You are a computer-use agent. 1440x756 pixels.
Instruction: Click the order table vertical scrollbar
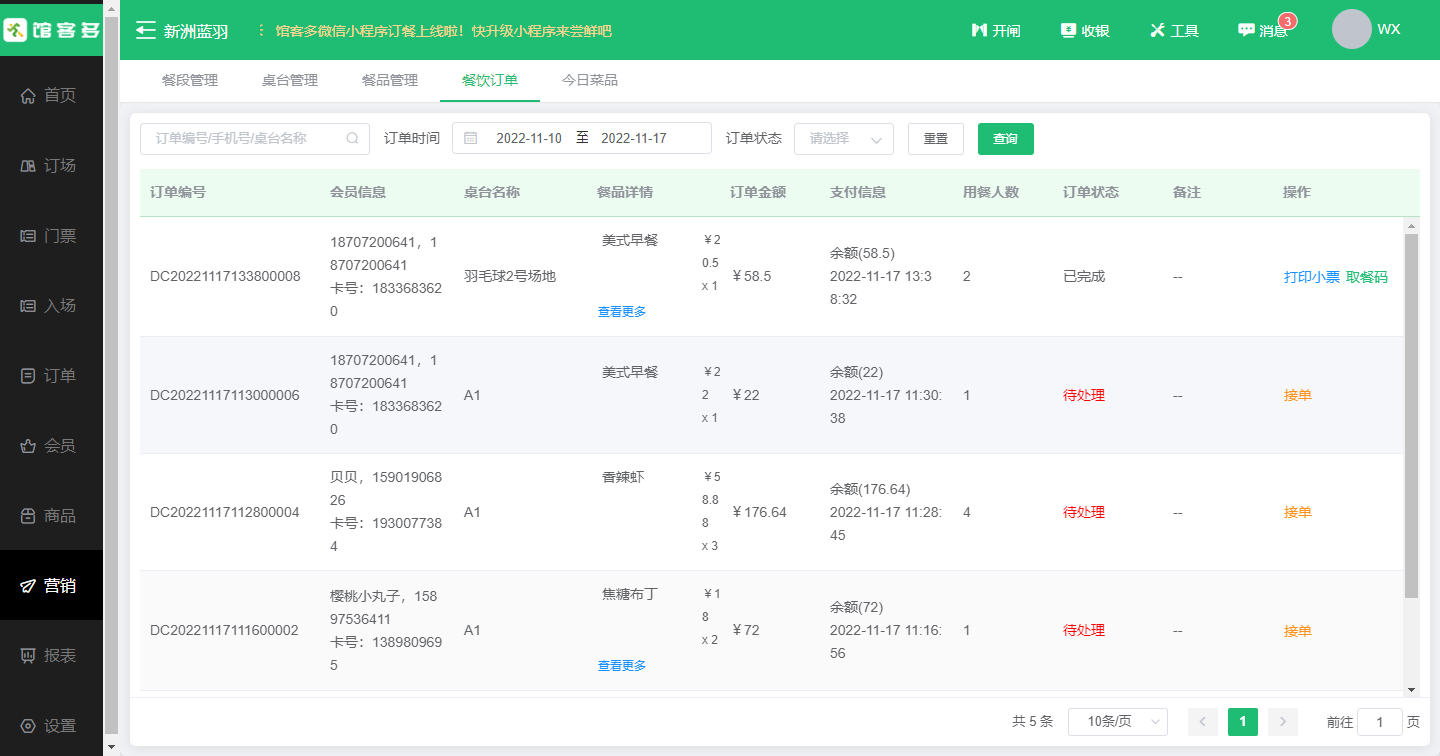(x=1411, y=415)
